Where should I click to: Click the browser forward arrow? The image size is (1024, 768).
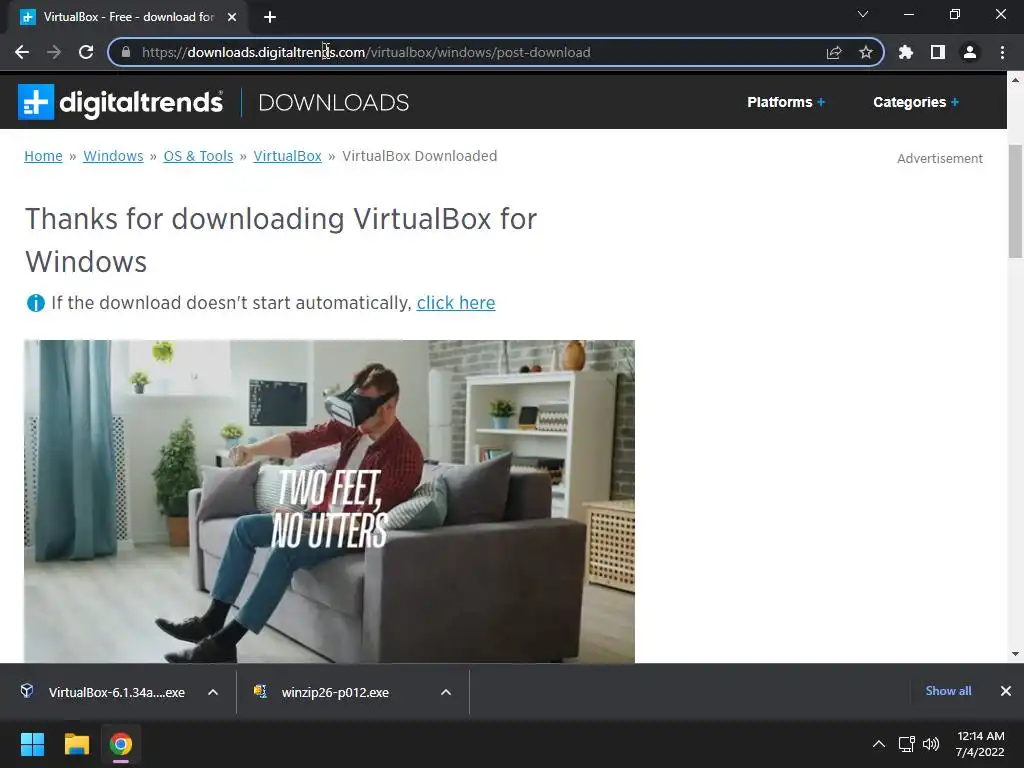pyautogui.click(x=54, y=52)
